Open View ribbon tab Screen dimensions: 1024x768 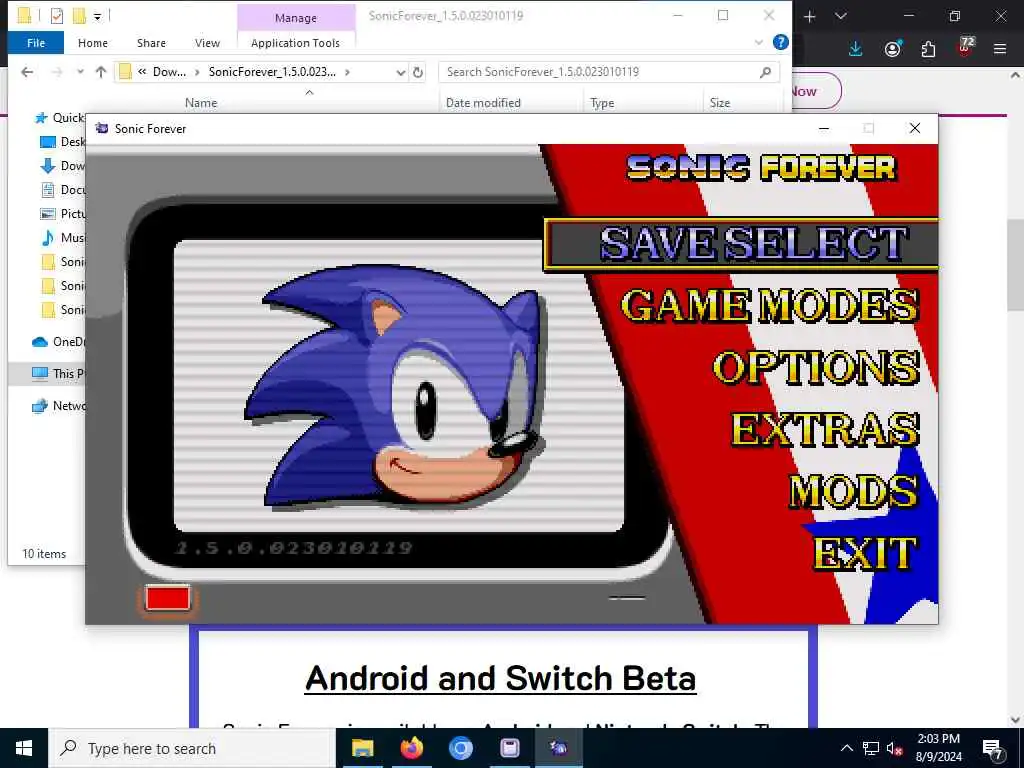point(207,43)
